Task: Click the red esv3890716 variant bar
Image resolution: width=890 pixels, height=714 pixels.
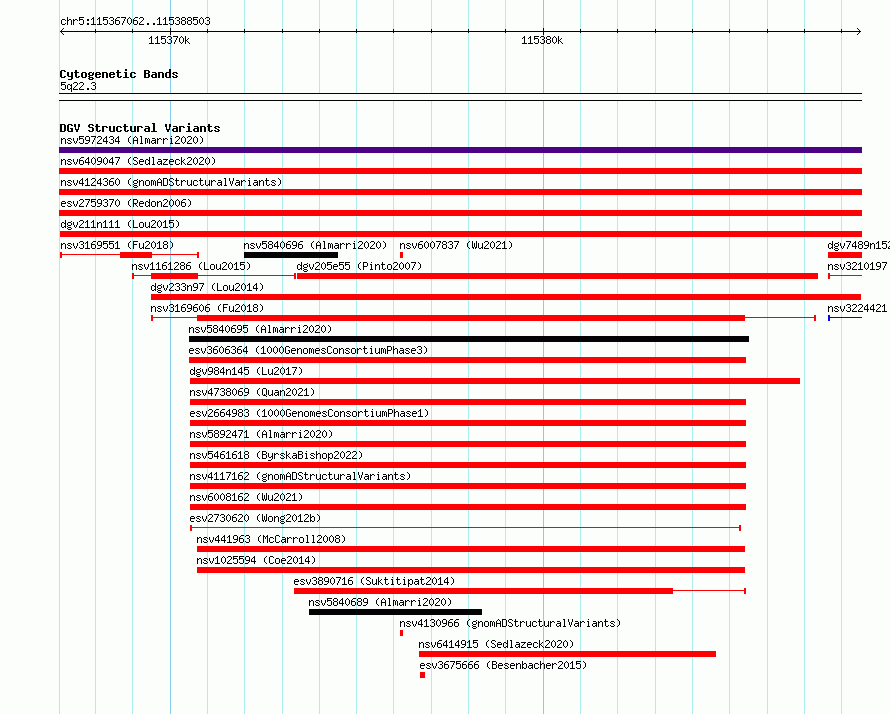Action: click(x=483, y=591)
